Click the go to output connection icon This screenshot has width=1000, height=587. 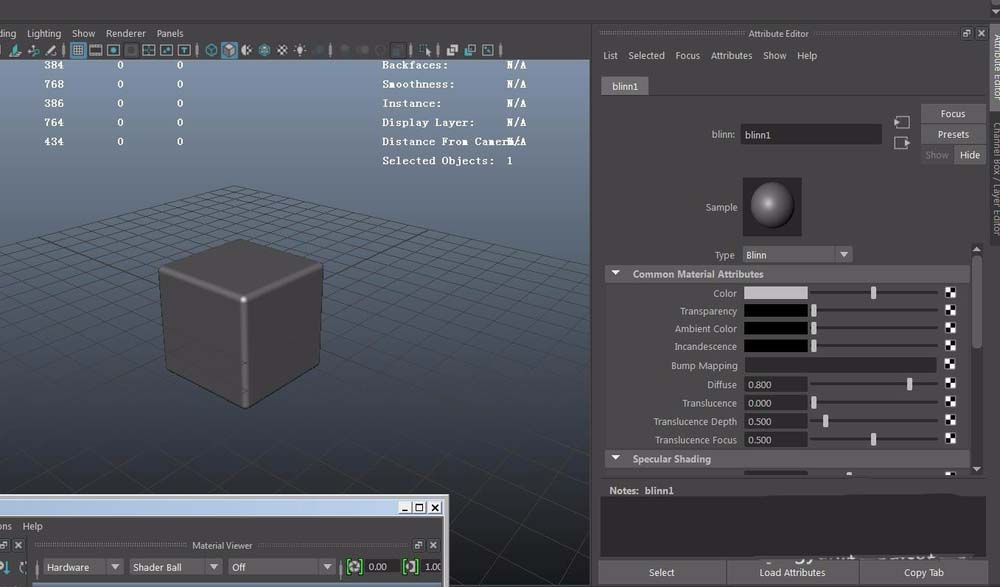tap(902, 143)
